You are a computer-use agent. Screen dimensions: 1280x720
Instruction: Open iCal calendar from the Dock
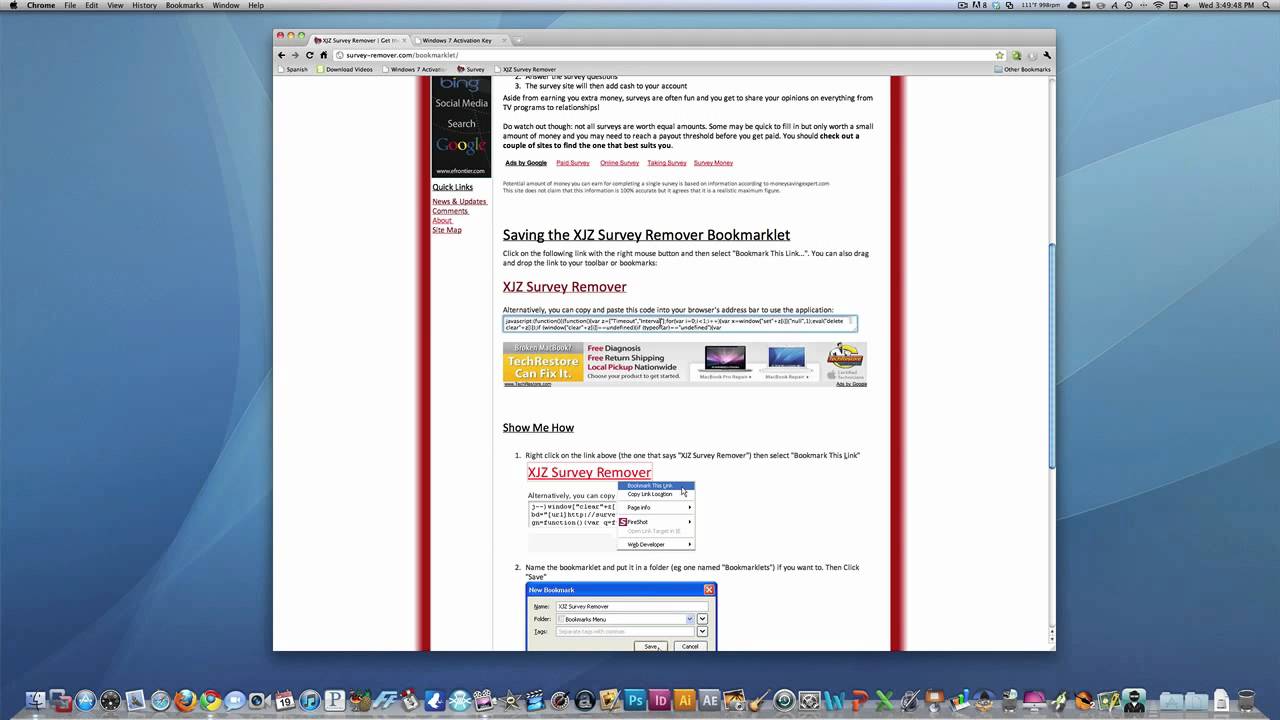pos(285,701)
